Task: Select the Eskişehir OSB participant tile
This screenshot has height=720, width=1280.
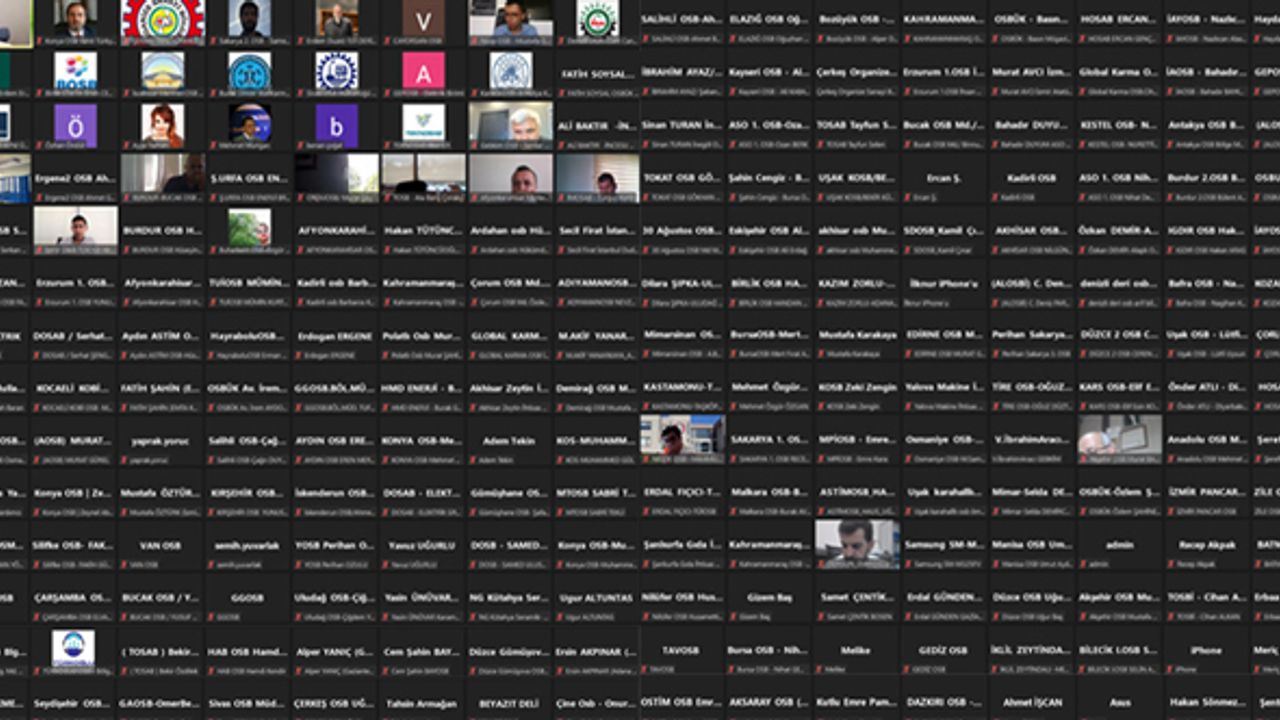Action: 770,230
